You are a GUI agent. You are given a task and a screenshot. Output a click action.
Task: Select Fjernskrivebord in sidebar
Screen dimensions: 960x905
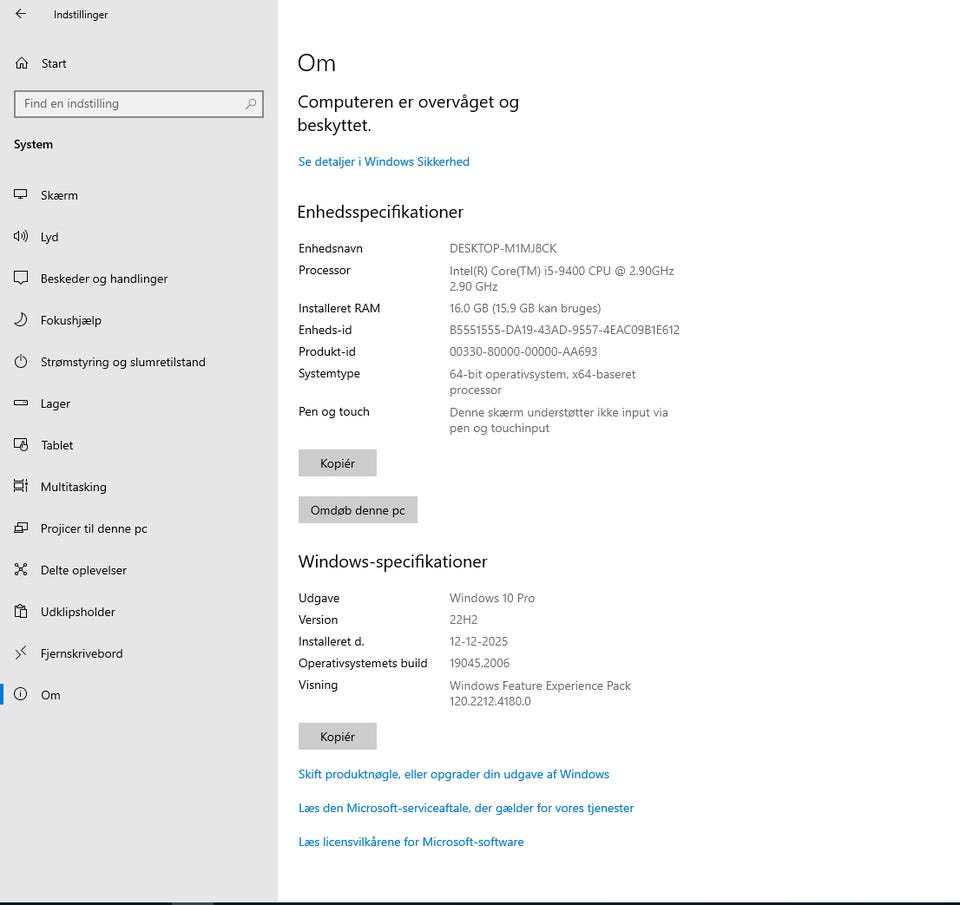(x=138, y=653)
